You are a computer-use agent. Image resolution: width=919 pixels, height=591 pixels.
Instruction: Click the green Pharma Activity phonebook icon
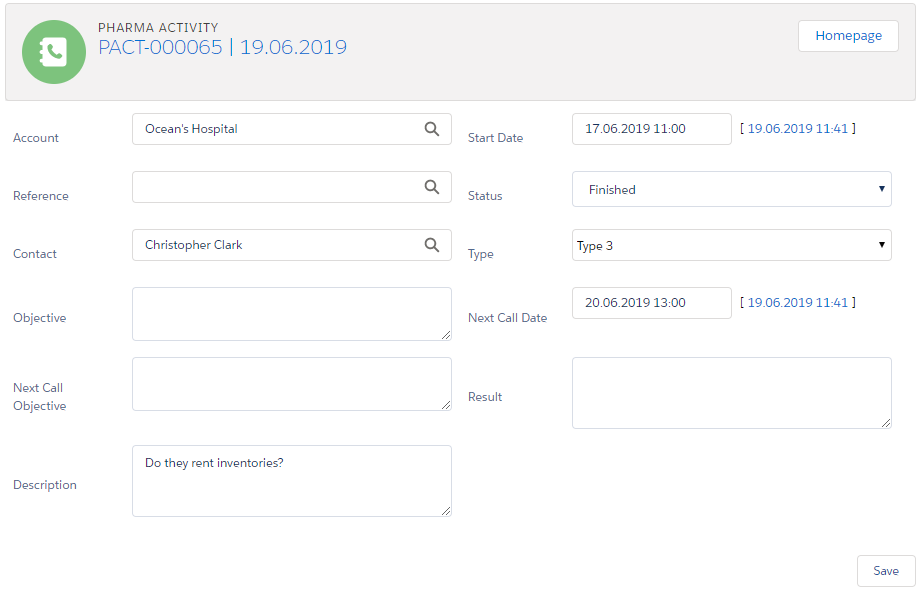pos(54,52)
